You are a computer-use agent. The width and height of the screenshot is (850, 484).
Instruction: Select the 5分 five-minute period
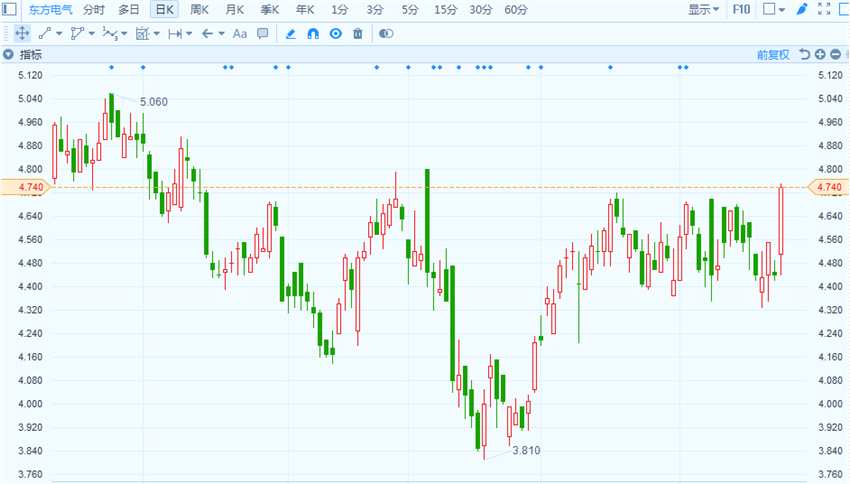[410, 9]
